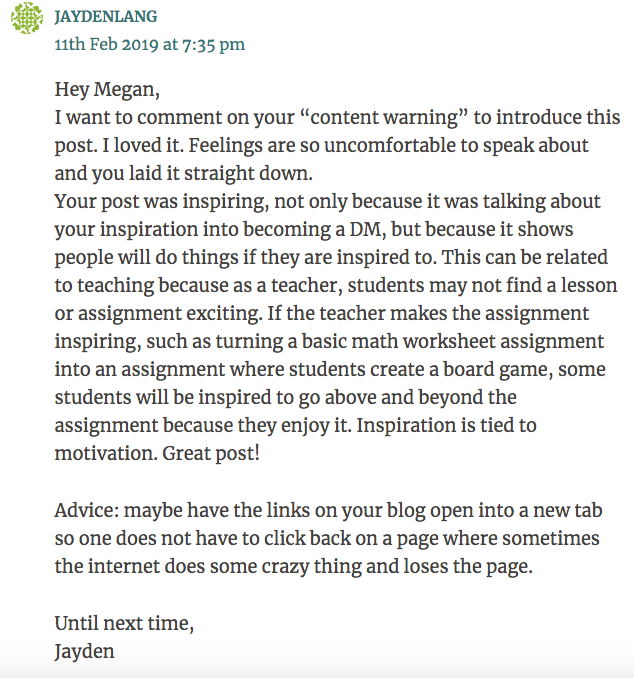Click the 'Jayden' signature at the bottom

point(84,652)
